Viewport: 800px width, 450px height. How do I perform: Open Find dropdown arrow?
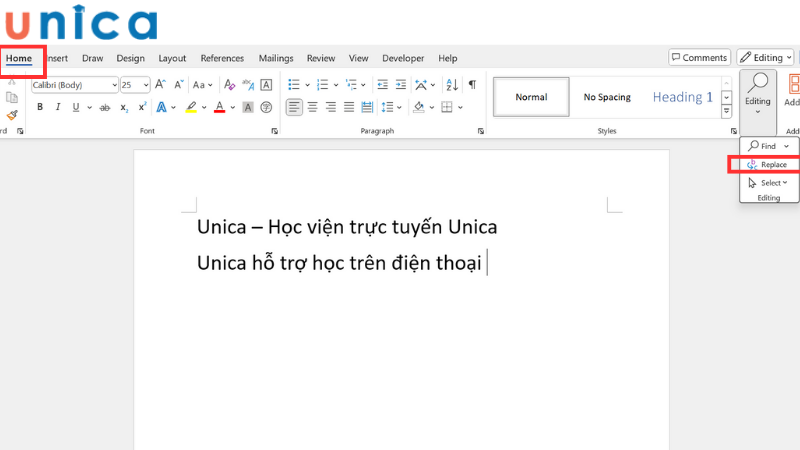click(x=786, y=146)
